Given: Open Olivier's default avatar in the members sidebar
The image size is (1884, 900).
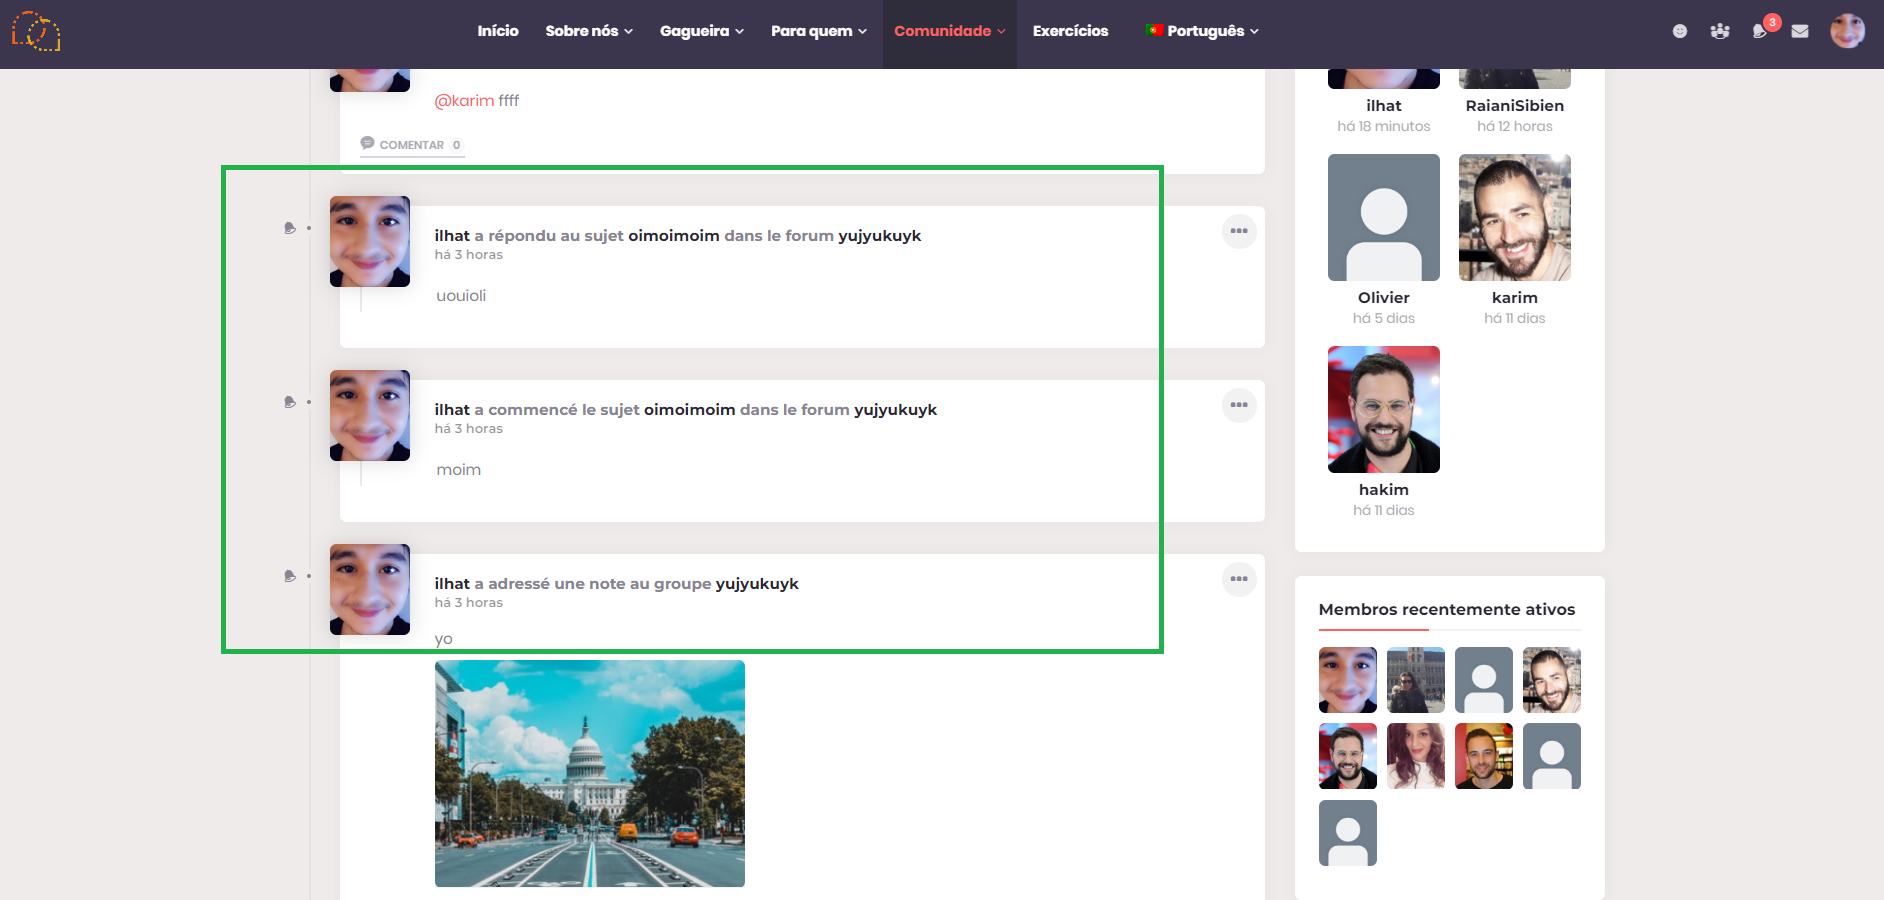Looking at the screenshot, I should click(x=1384, y=217).
